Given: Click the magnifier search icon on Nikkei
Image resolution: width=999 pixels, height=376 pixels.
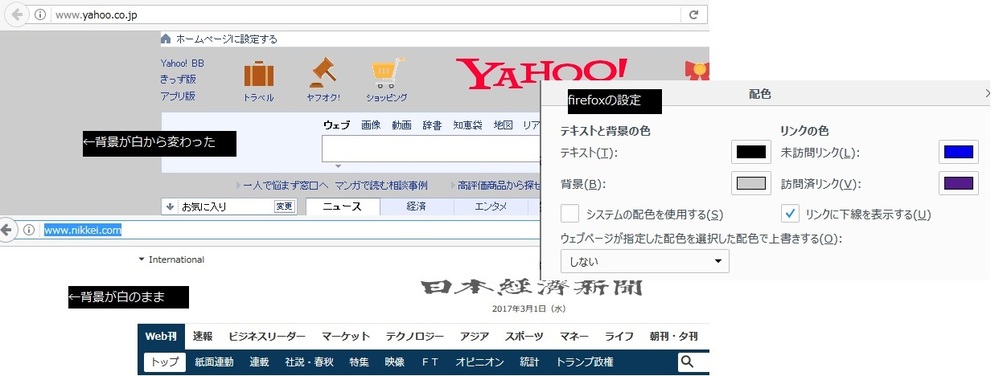Looking at the screenshot, I should pos(686,362).
